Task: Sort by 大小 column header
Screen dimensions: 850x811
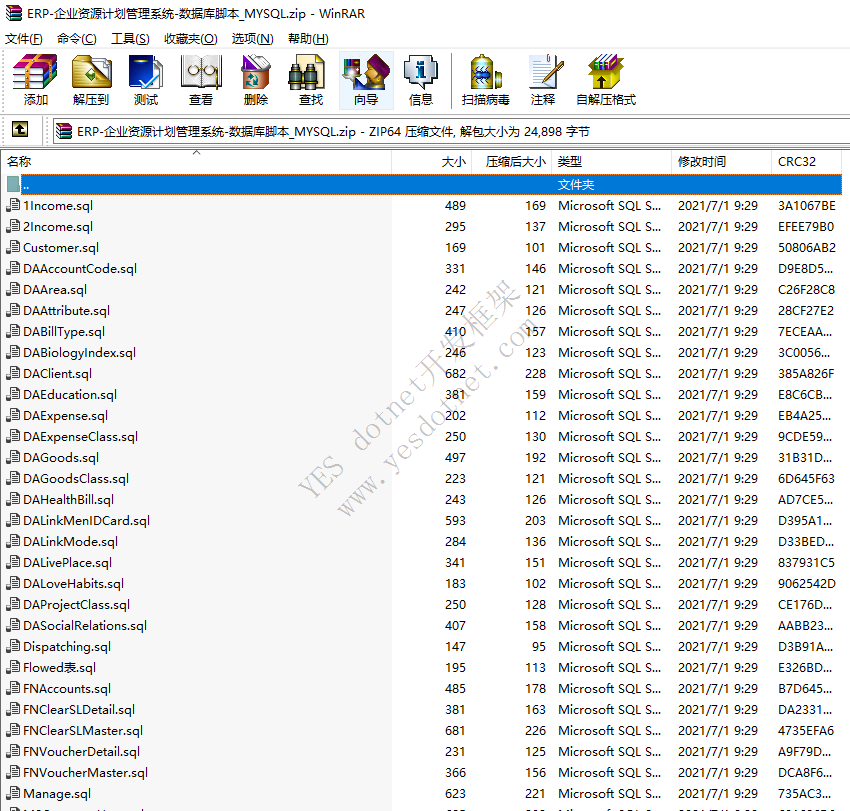Action: pyautogui.click(x=432, y=162)
